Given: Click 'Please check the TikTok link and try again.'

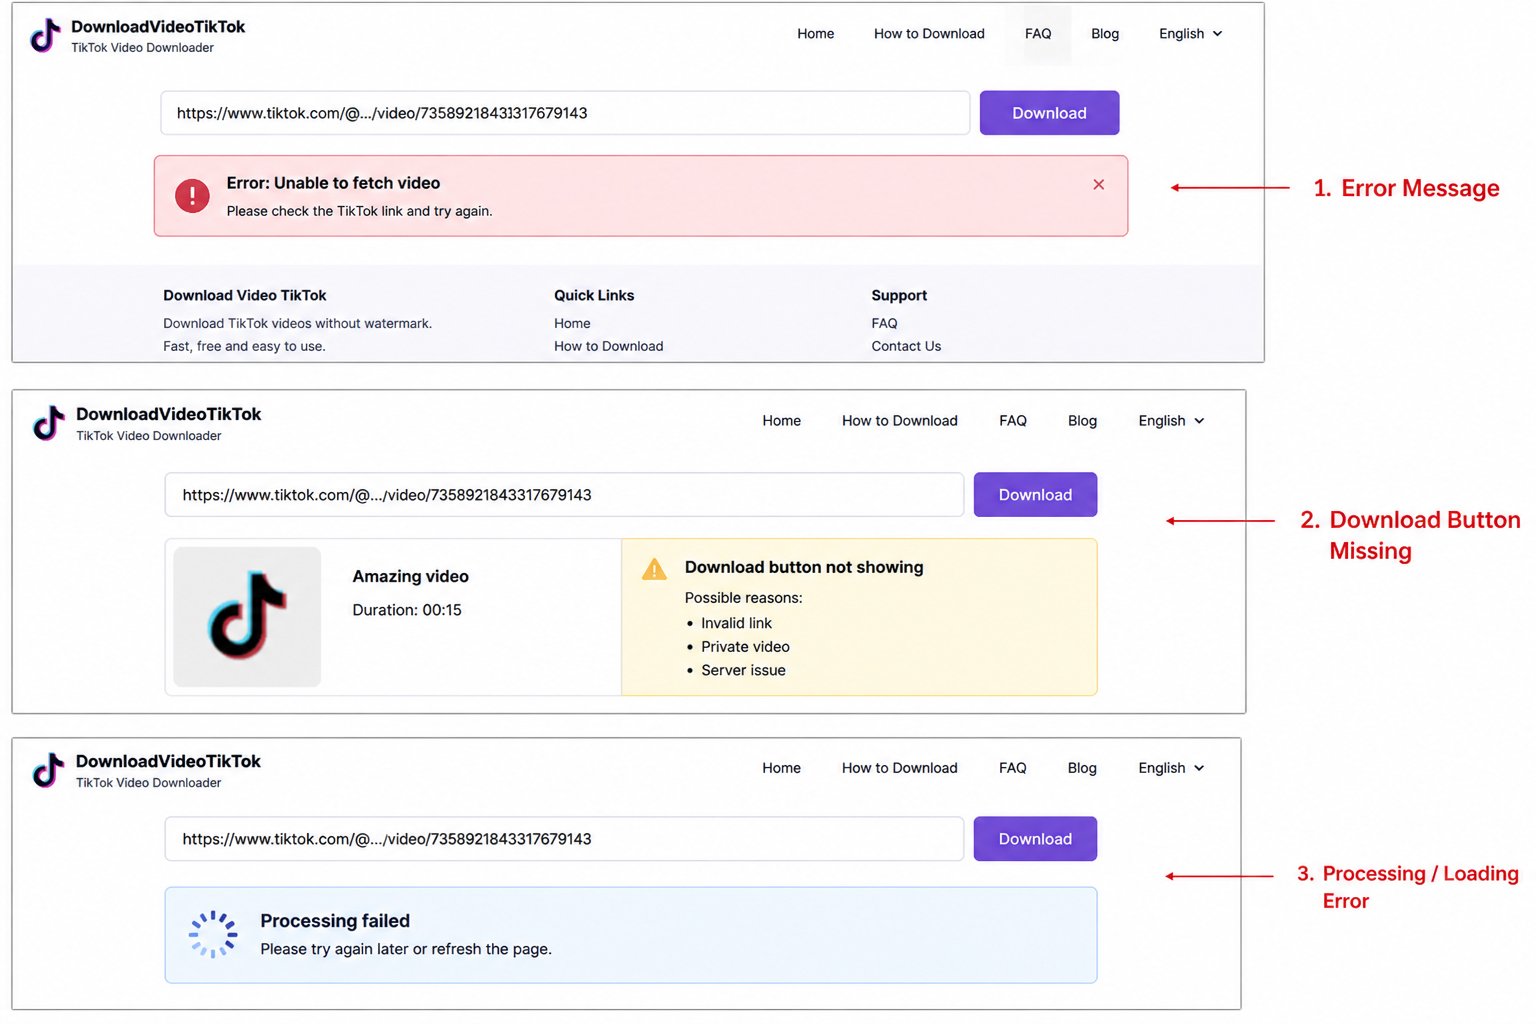Looking at the screenshot, I should 359,211.
